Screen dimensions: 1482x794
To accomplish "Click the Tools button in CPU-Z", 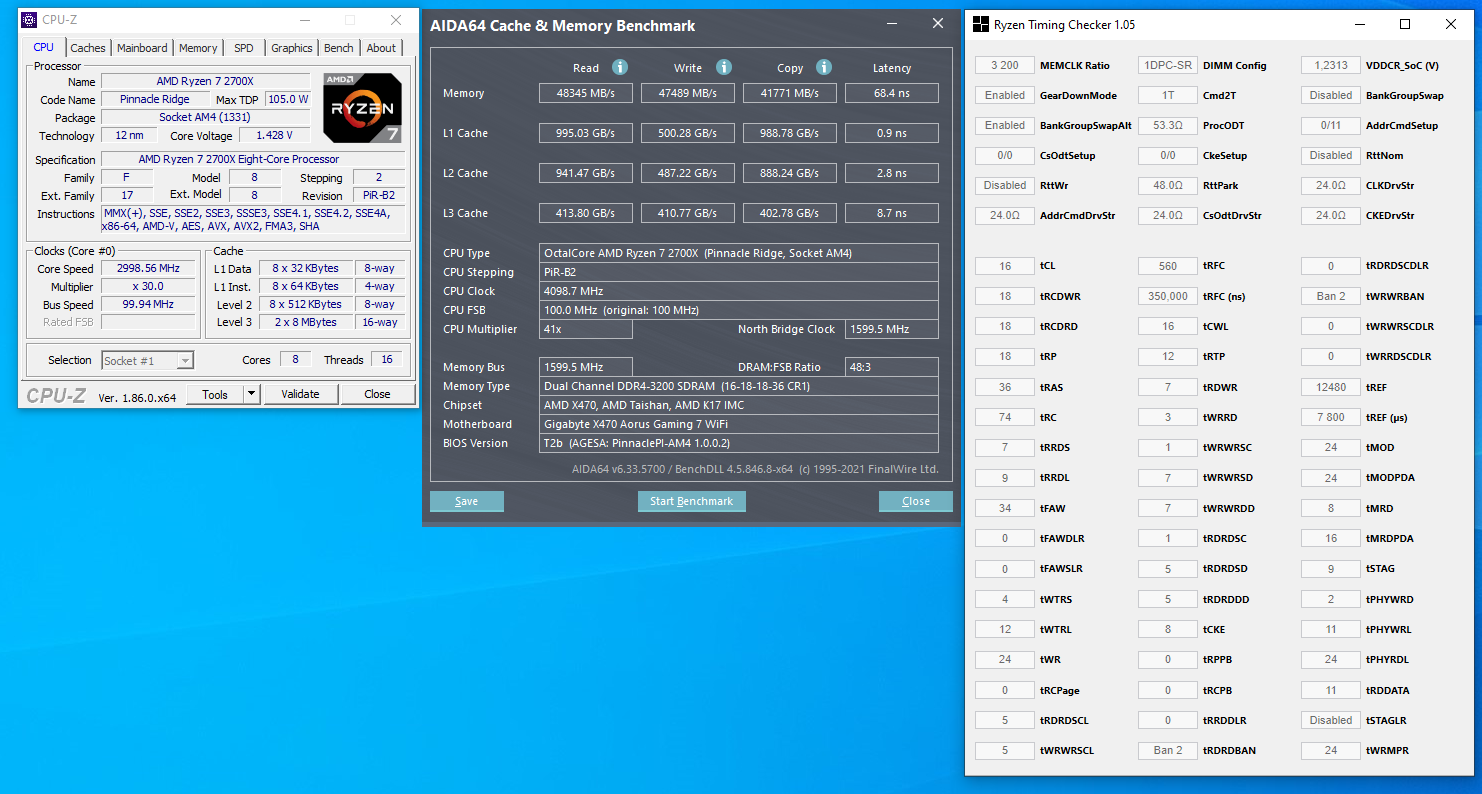I will click(x=215, y=394).
